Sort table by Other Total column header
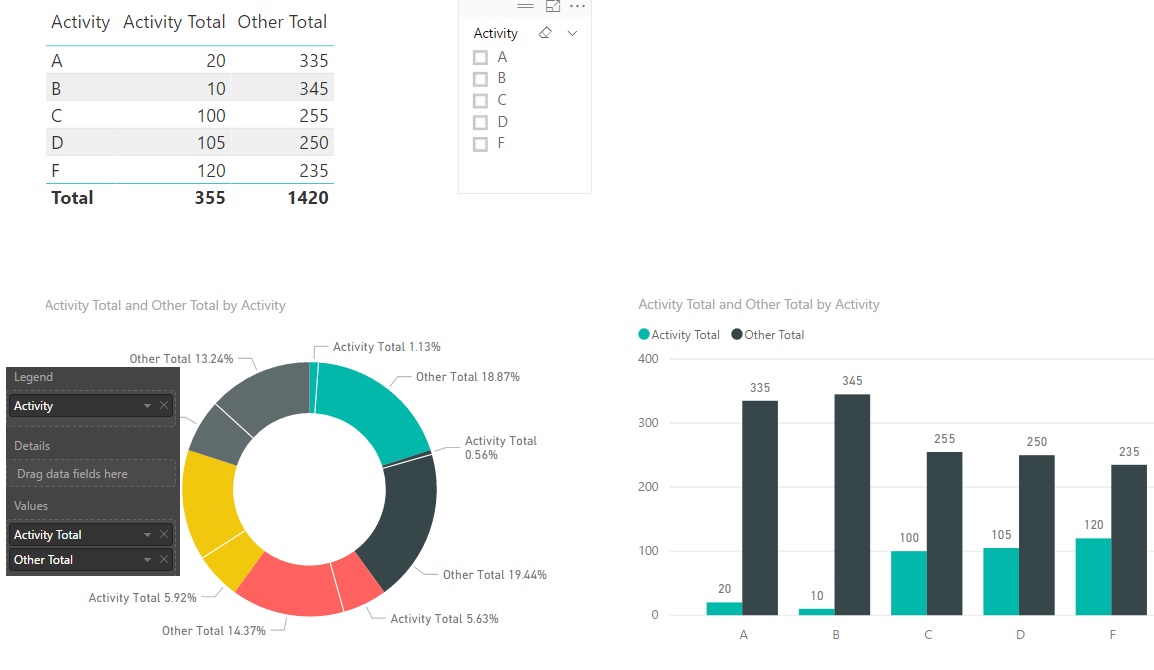 (x=282, y=22)
